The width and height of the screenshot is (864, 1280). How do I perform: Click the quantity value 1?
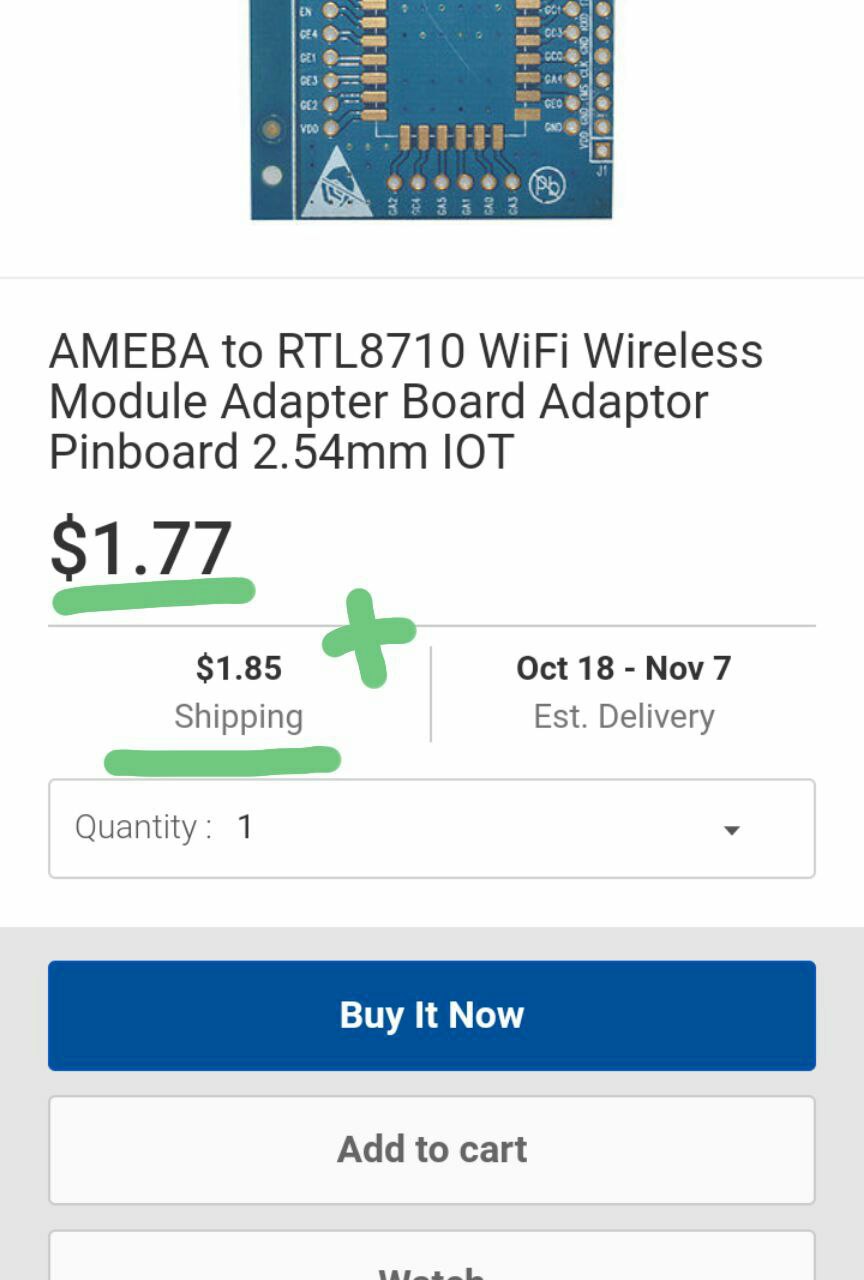click(245, 828)
